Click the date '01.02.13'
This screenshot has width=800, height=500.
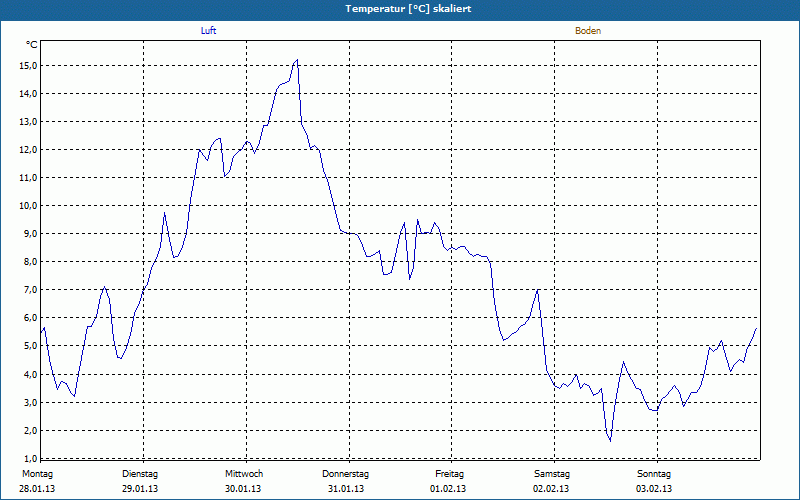click(x=448, y=489)
